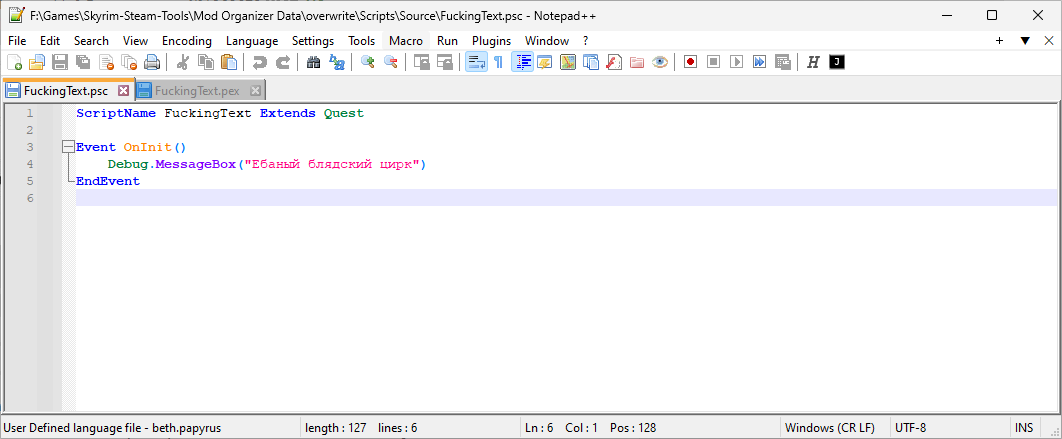
Task: Close the FuckingText.psc tab
Action: coord(123,90)
